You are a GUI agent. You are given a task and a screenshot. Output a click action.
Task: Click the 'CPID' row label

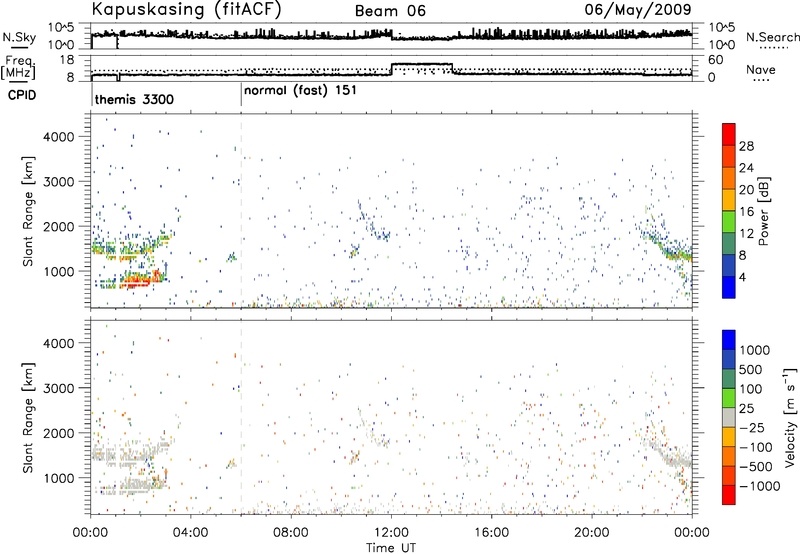[21, 95]
